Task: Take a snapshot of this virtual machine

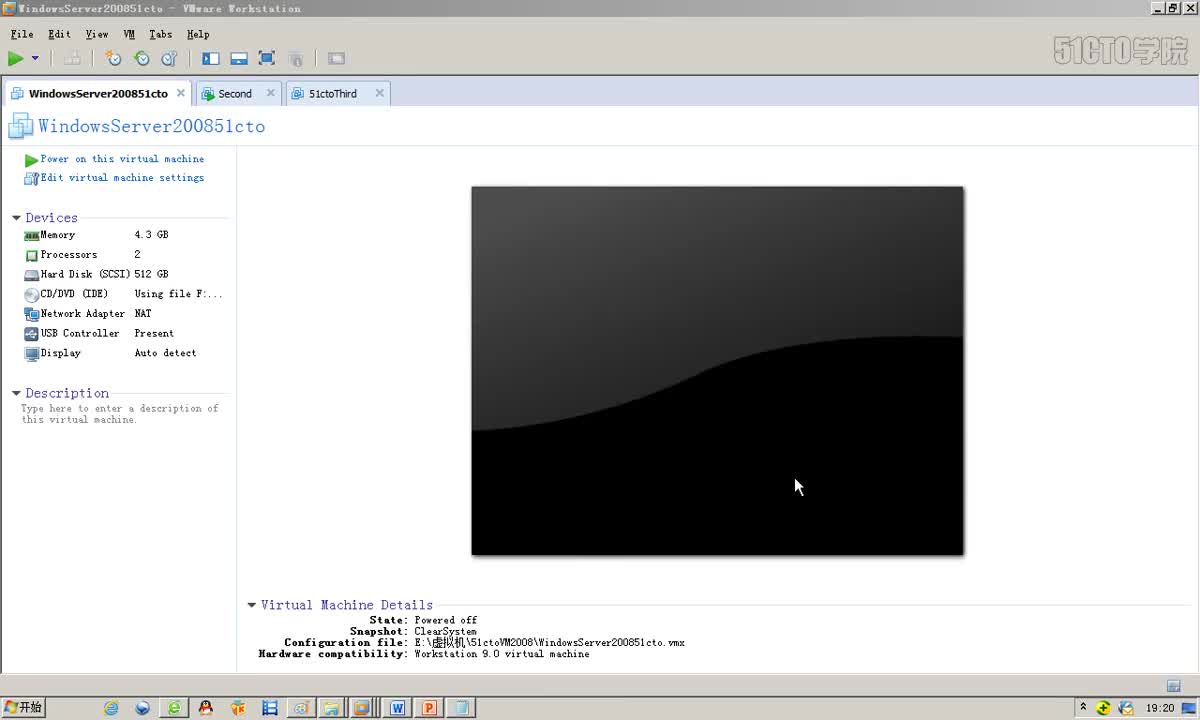Action: point(113,59)
